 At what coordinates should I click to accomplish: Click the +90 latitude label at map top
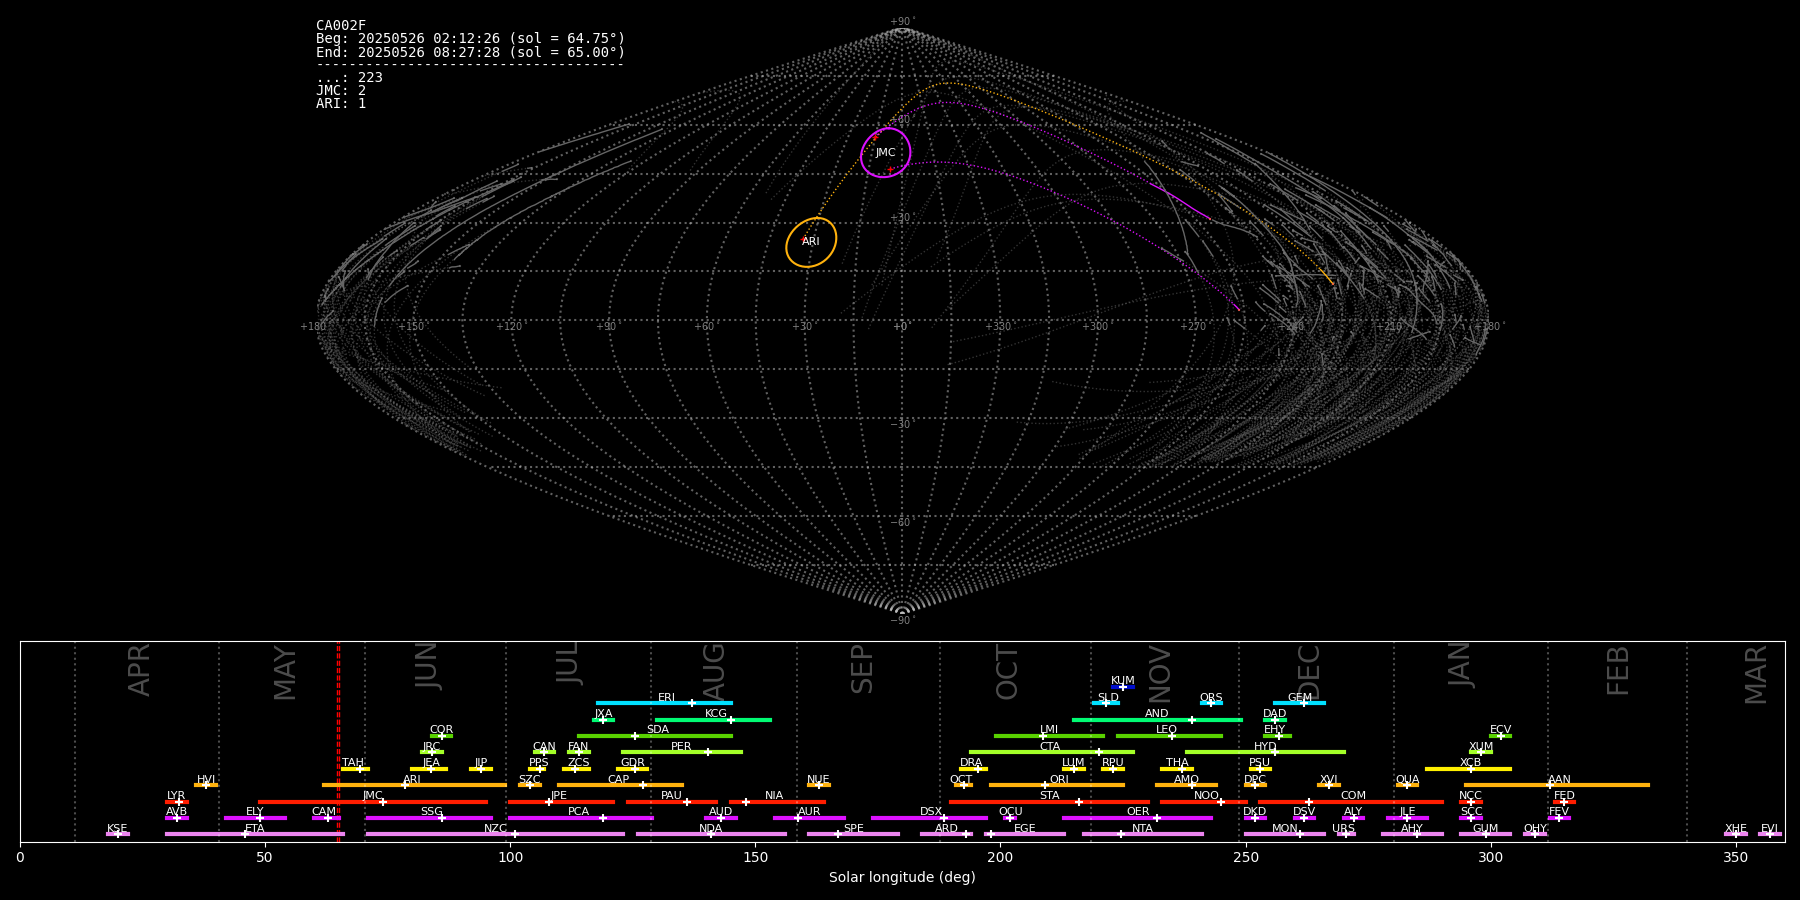[901, 22]
